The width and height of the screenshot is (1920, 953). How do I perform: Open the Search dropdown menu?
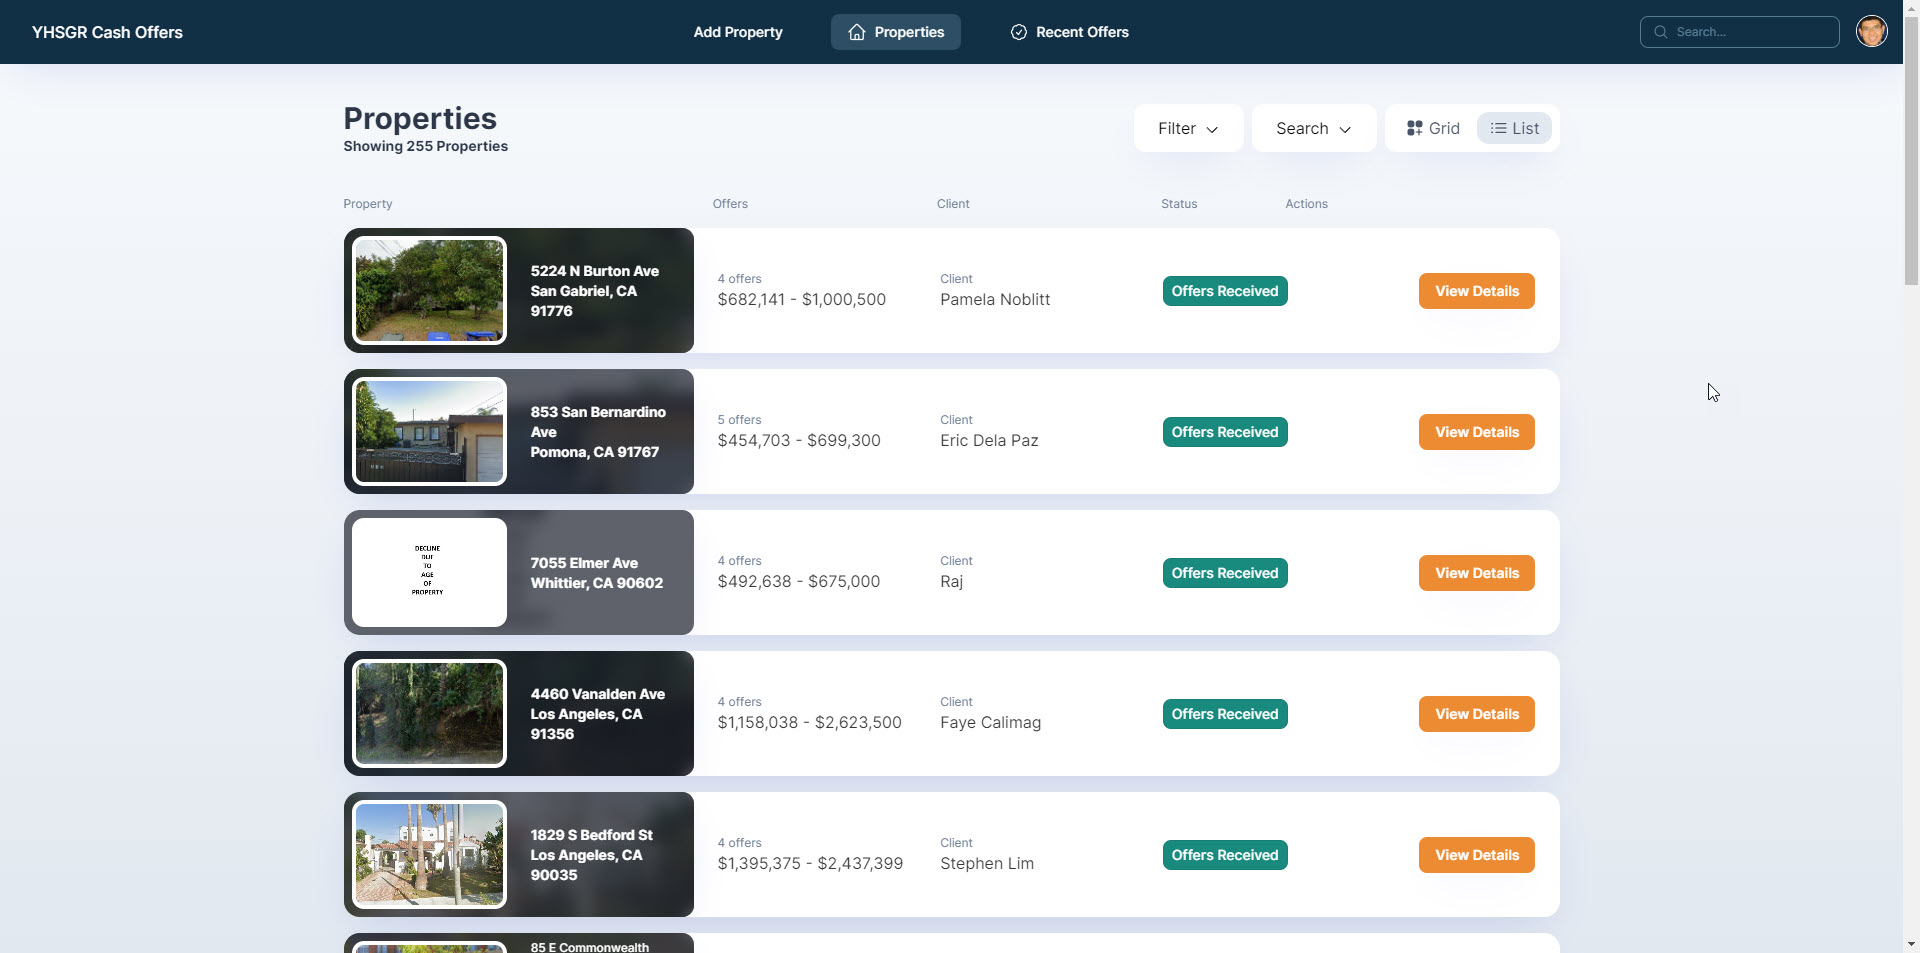(1313, 128)
